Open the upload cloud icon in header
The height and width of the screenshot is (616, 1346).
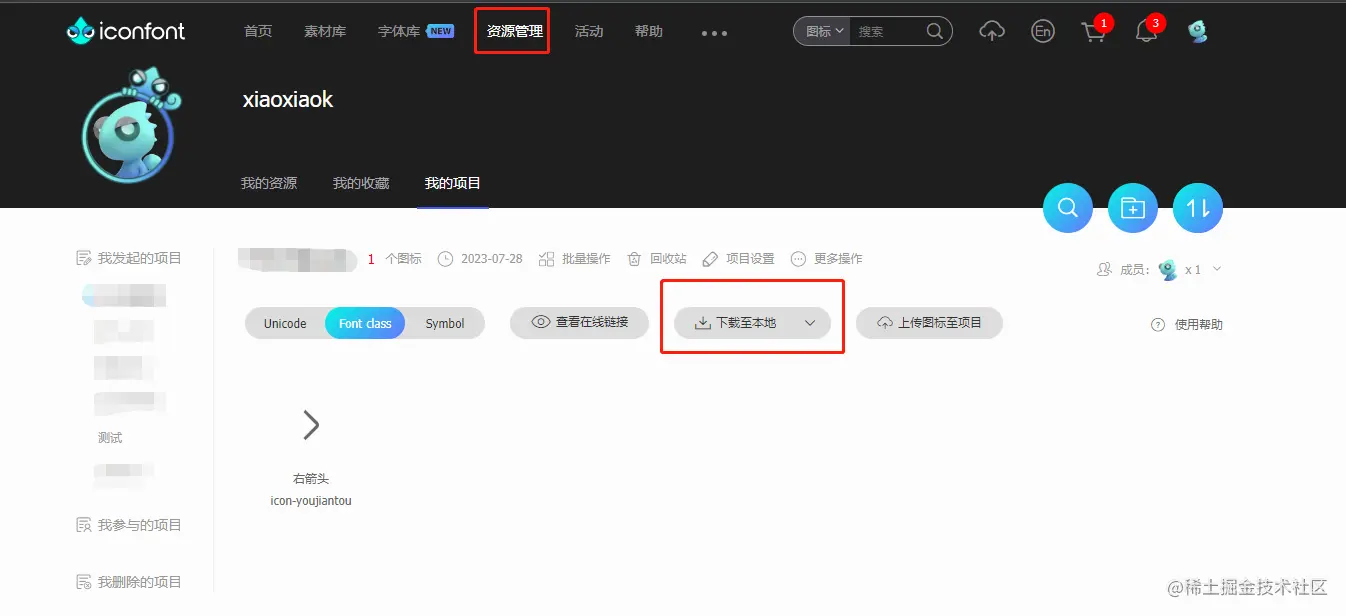click(991, 31)
